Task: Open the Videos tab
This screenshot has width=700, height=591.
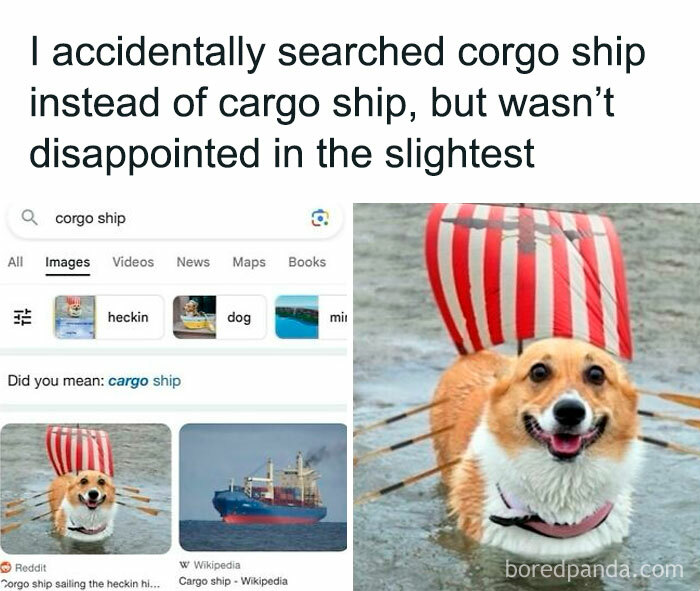Action: 133,262
